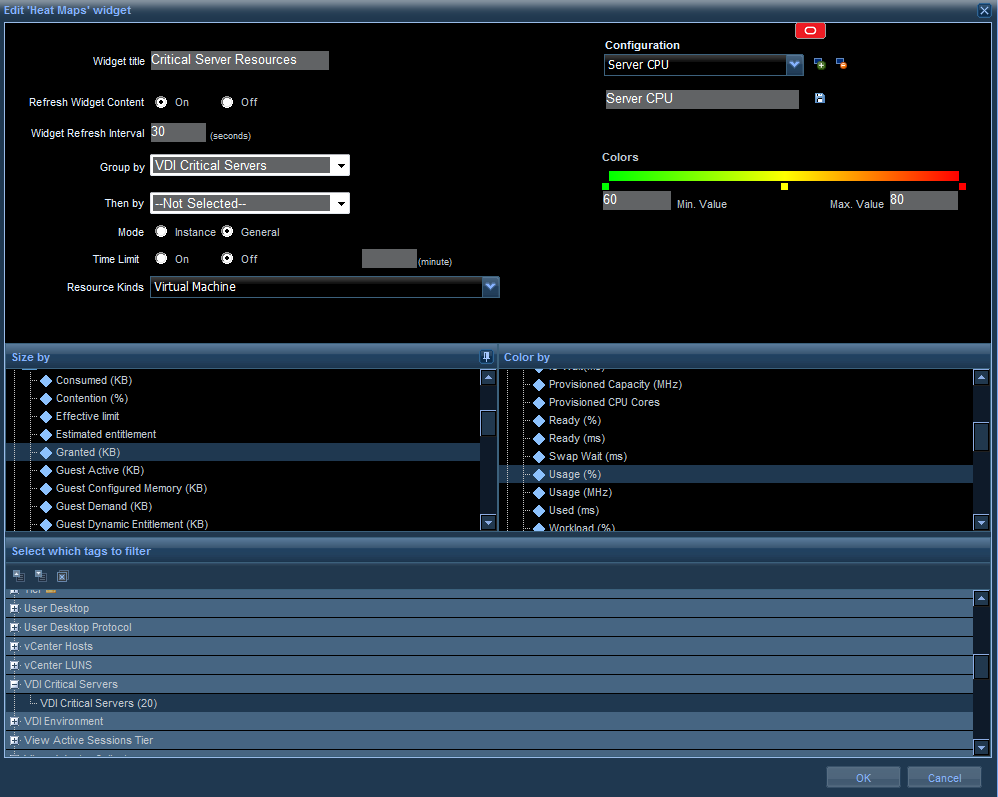Viewport: 998px width, 797px height.
Task: Click the Widget title input field
Action: [x=239, y=60]
